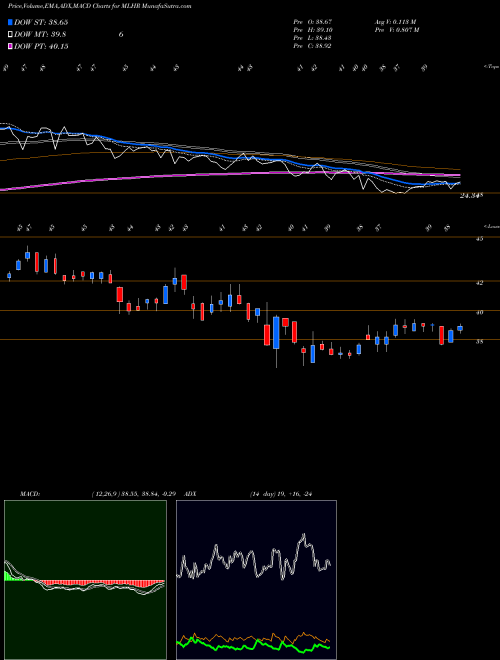Click the MACD (12,26,9) parameter values
This screenshot has width=500, height=660.
tap(136, 494)
